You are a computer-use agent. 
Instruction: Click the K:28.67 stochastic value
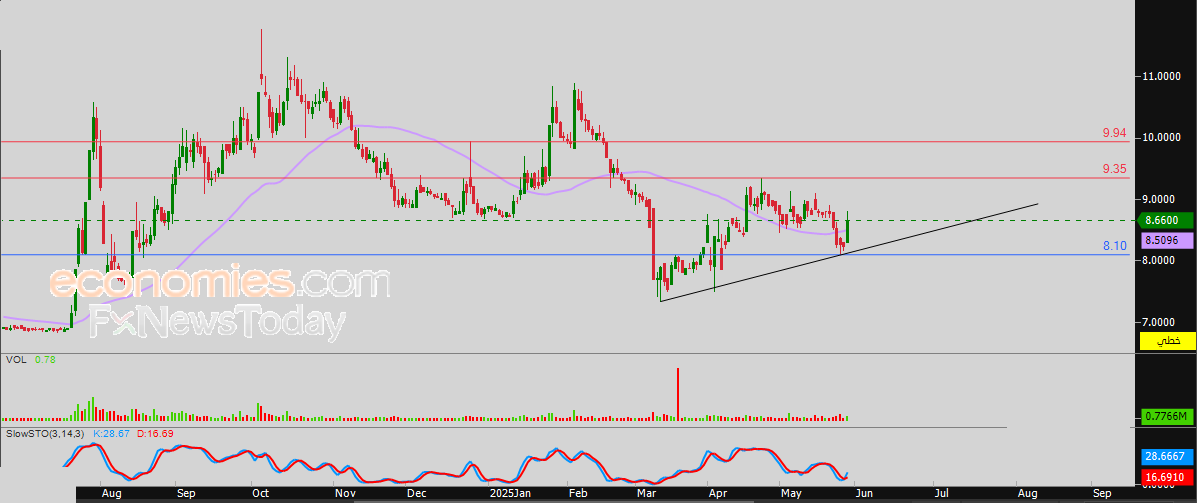click(111, 434)
